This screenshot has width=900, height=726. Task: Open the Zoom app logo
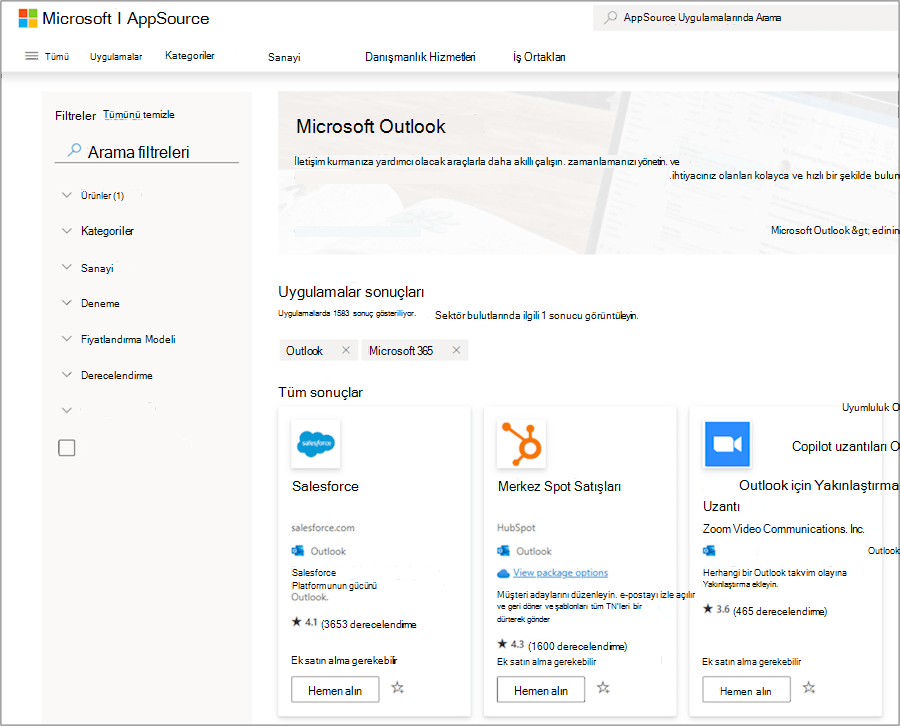pyautogui.click(x=727, y=444)
